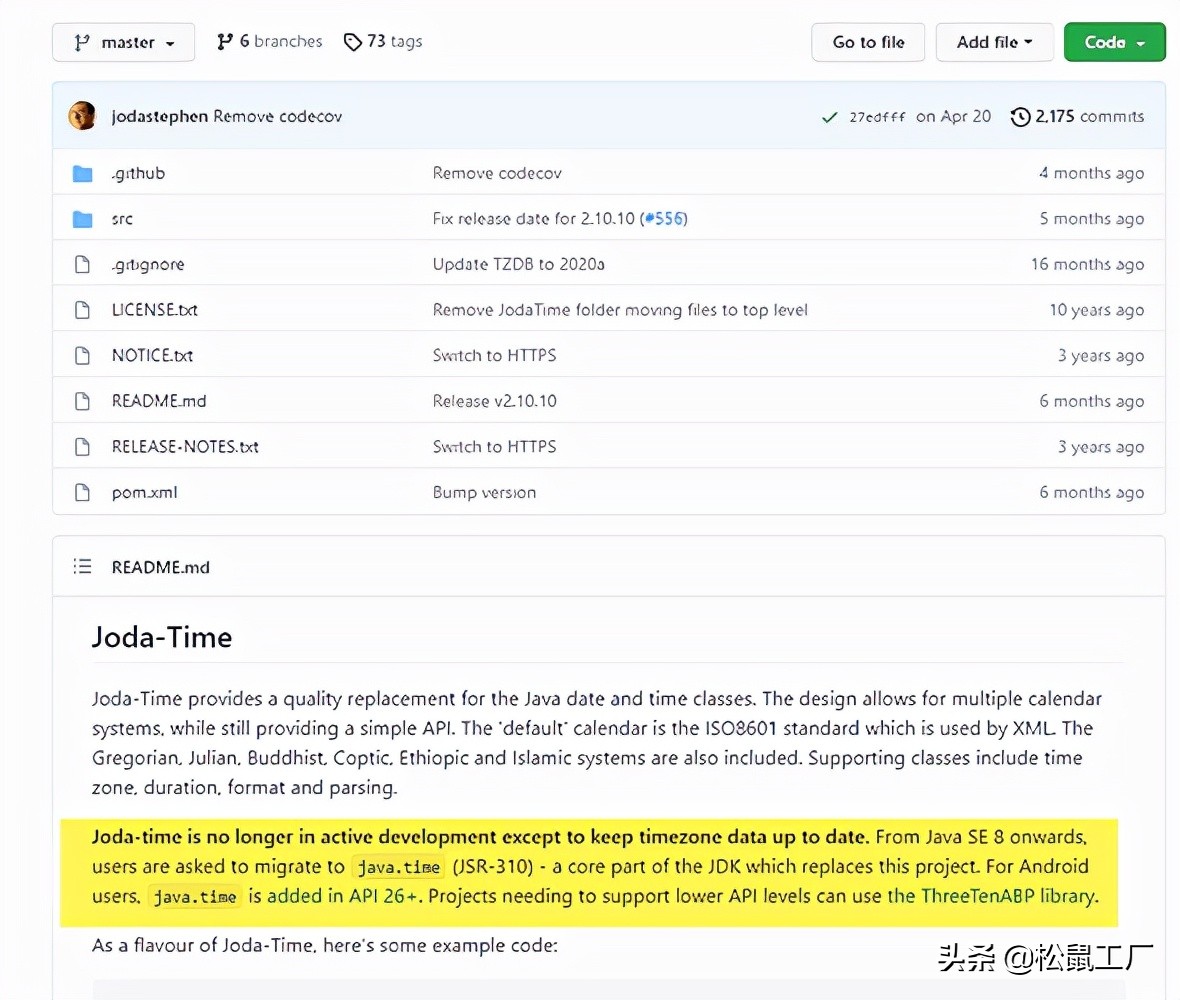The height and width of the screenshot is (1000, 1180).
Task: Click 'on Apr 20' commit date
Action: [953, 117]
